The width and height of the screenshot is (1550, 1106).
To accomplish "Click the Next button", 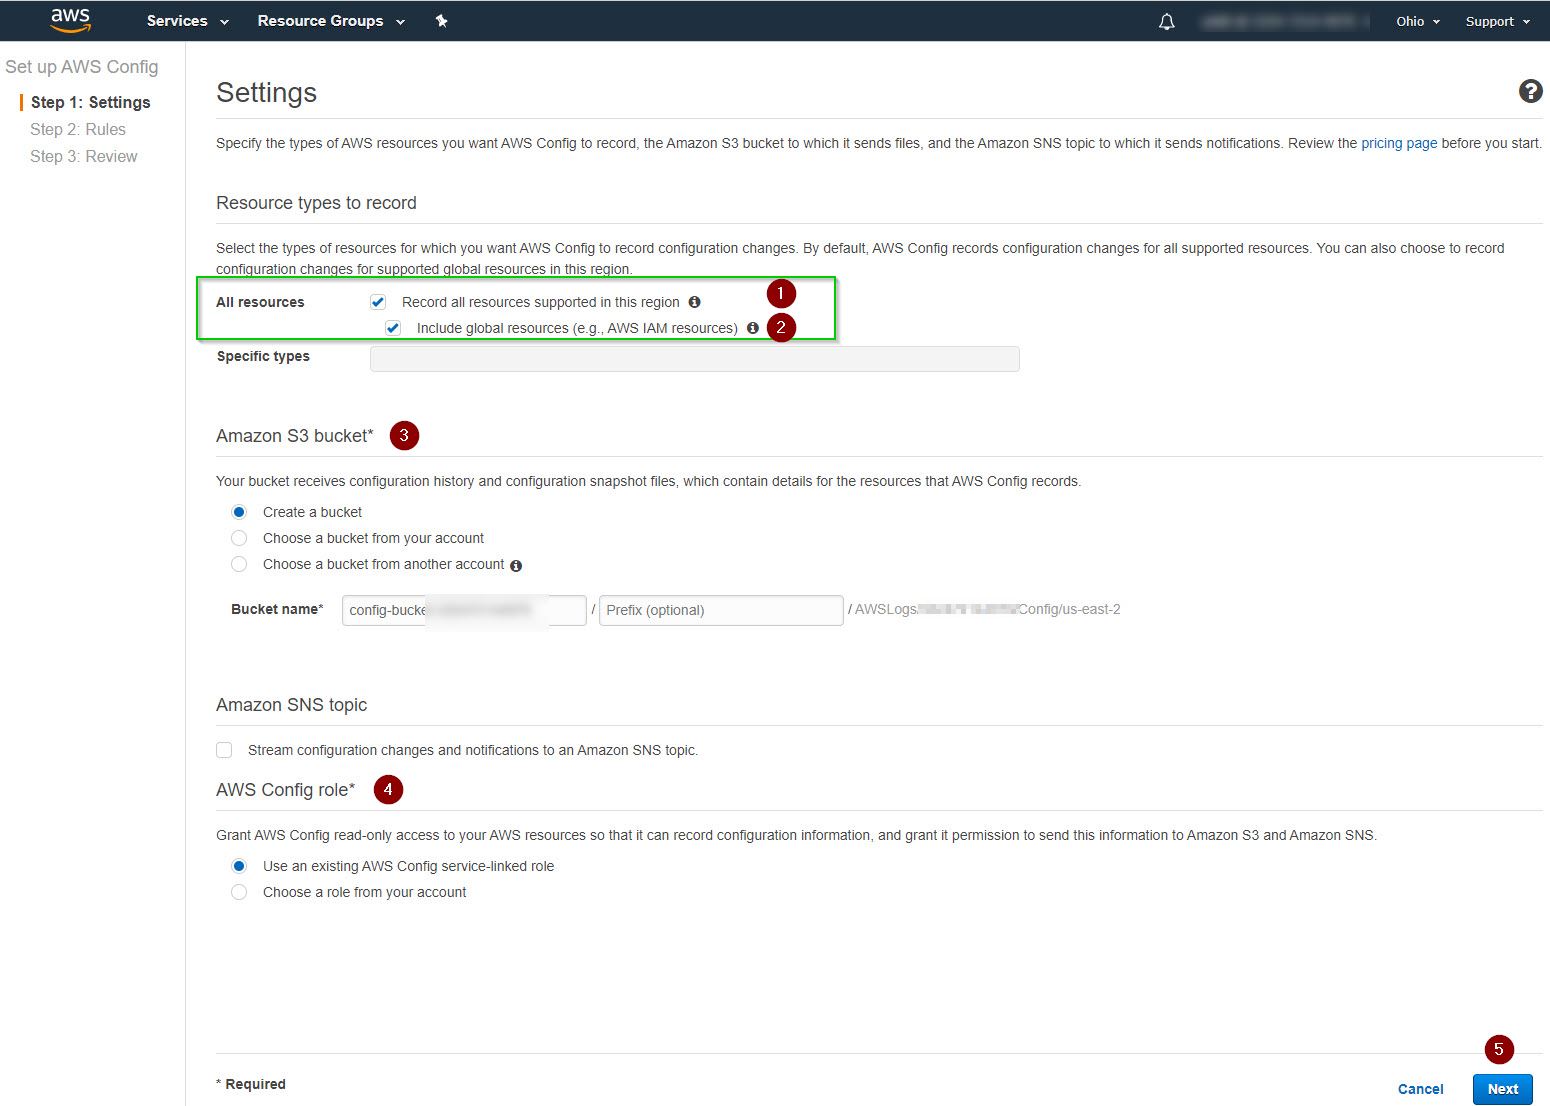I will coord(1502,1089).
